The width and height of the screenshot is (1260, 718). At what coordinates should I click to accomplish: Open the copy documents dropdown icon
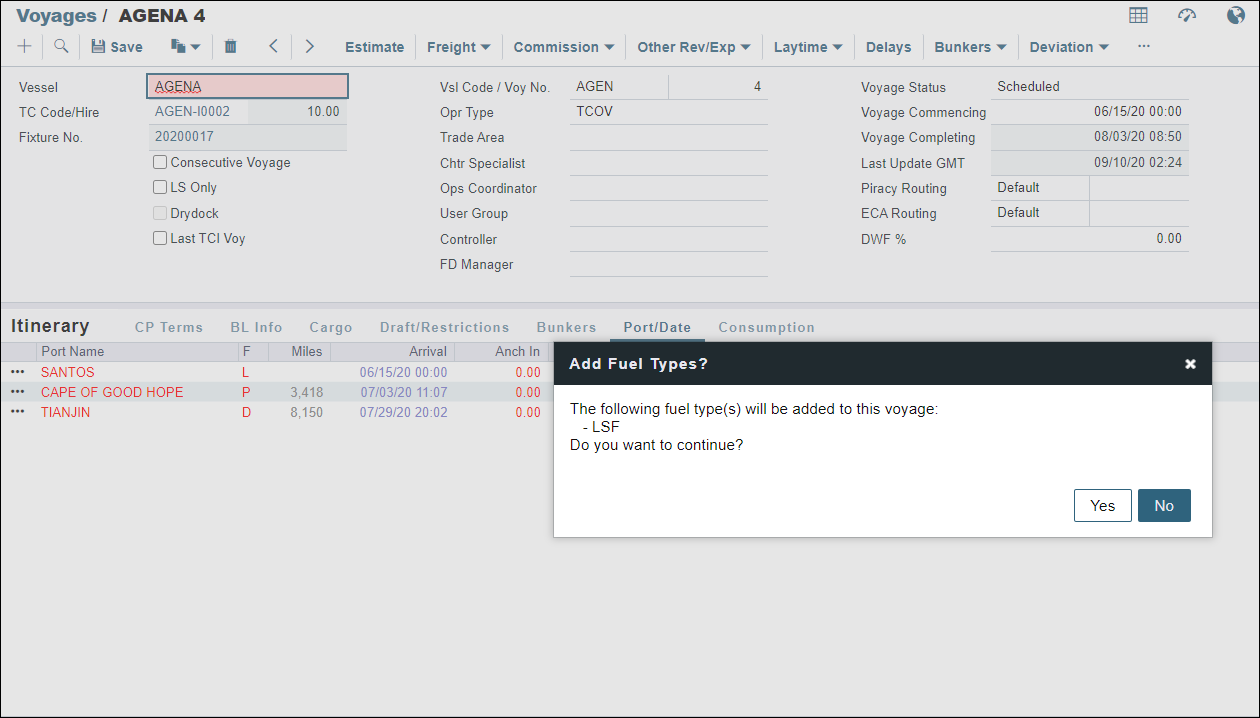tap(186, 46)
